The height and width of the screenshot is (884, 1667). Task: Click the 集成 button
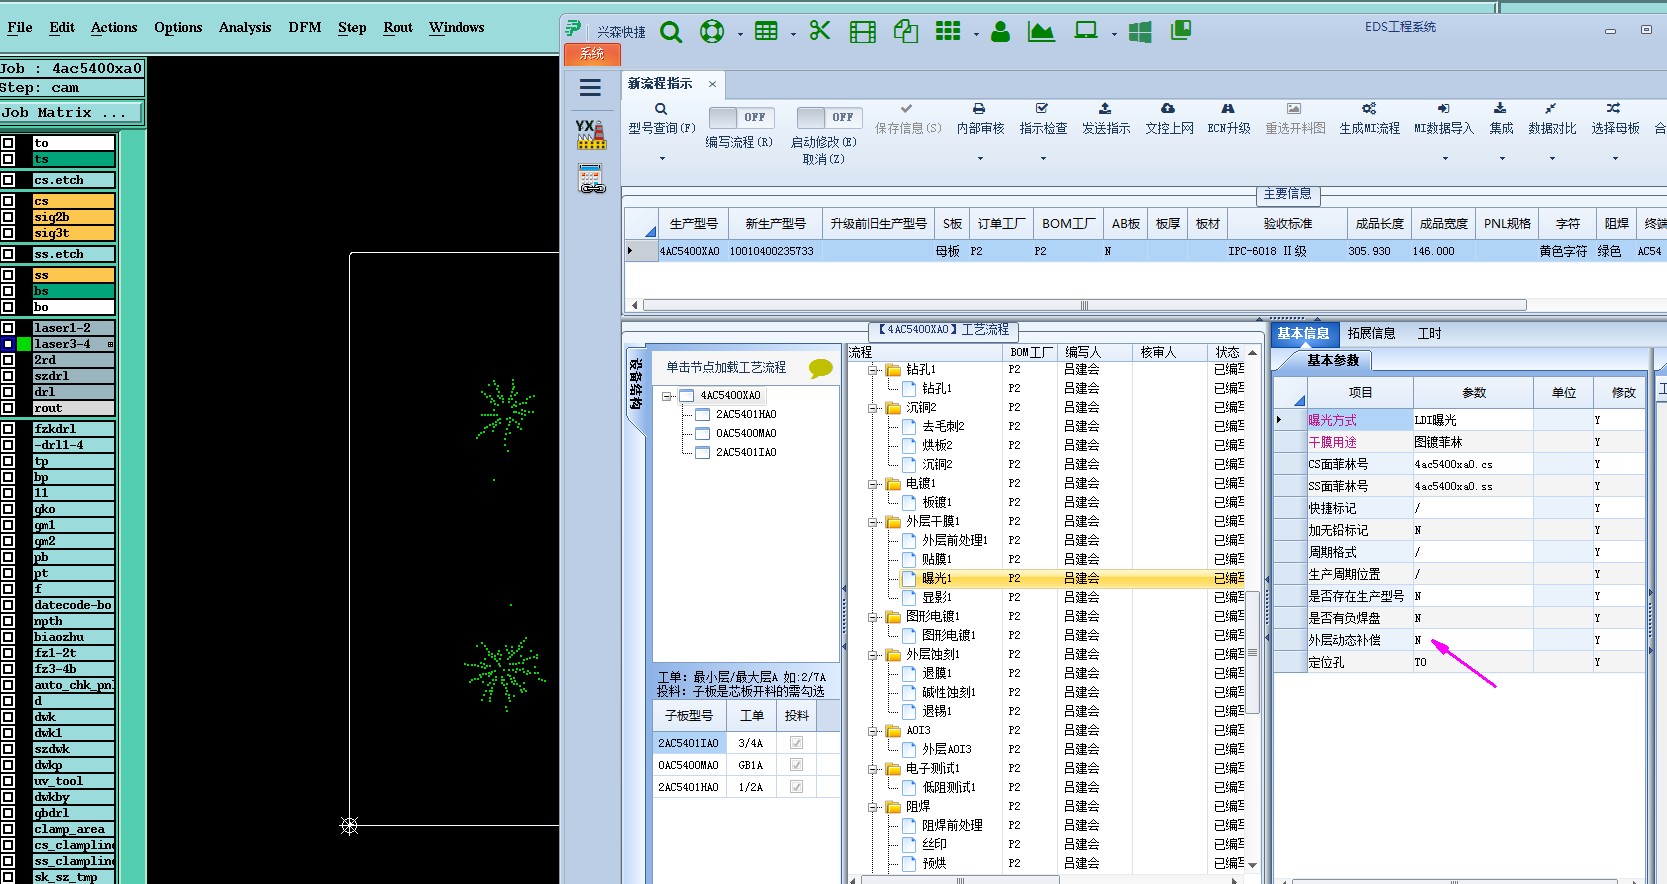pyautogui.click(x=1501, y=119)
